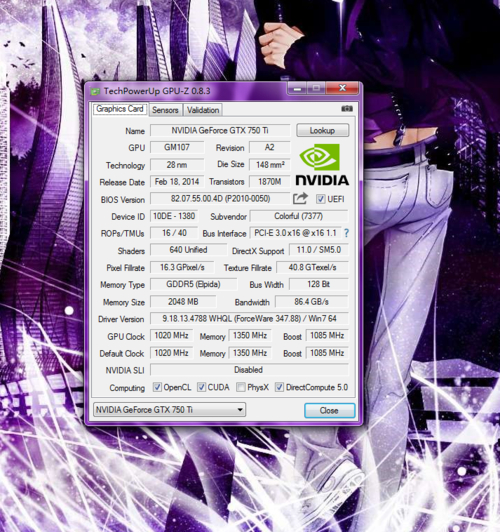This screenshot has height=532, width=500.
Task: Click the Transistors value 1870M
Action: tap(270, 182)
